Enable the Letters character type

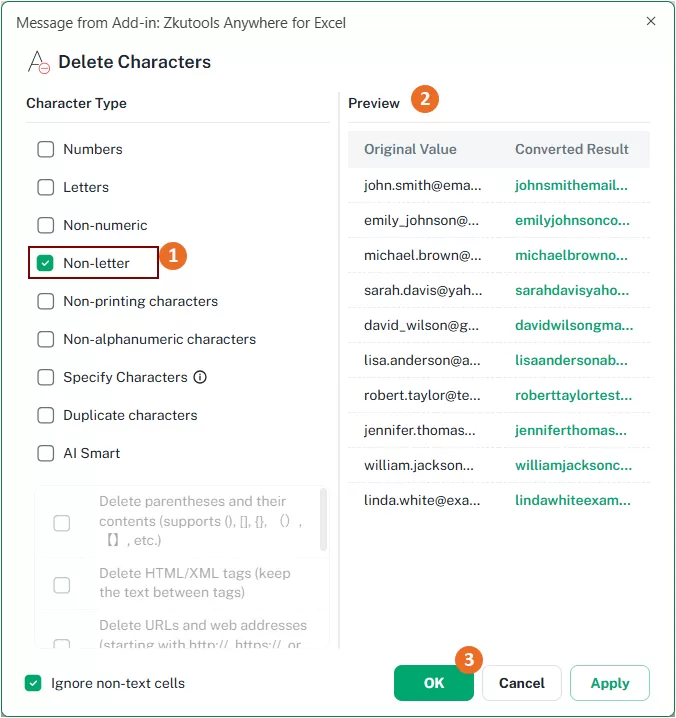pyautogui.click(x=46, y=187)
